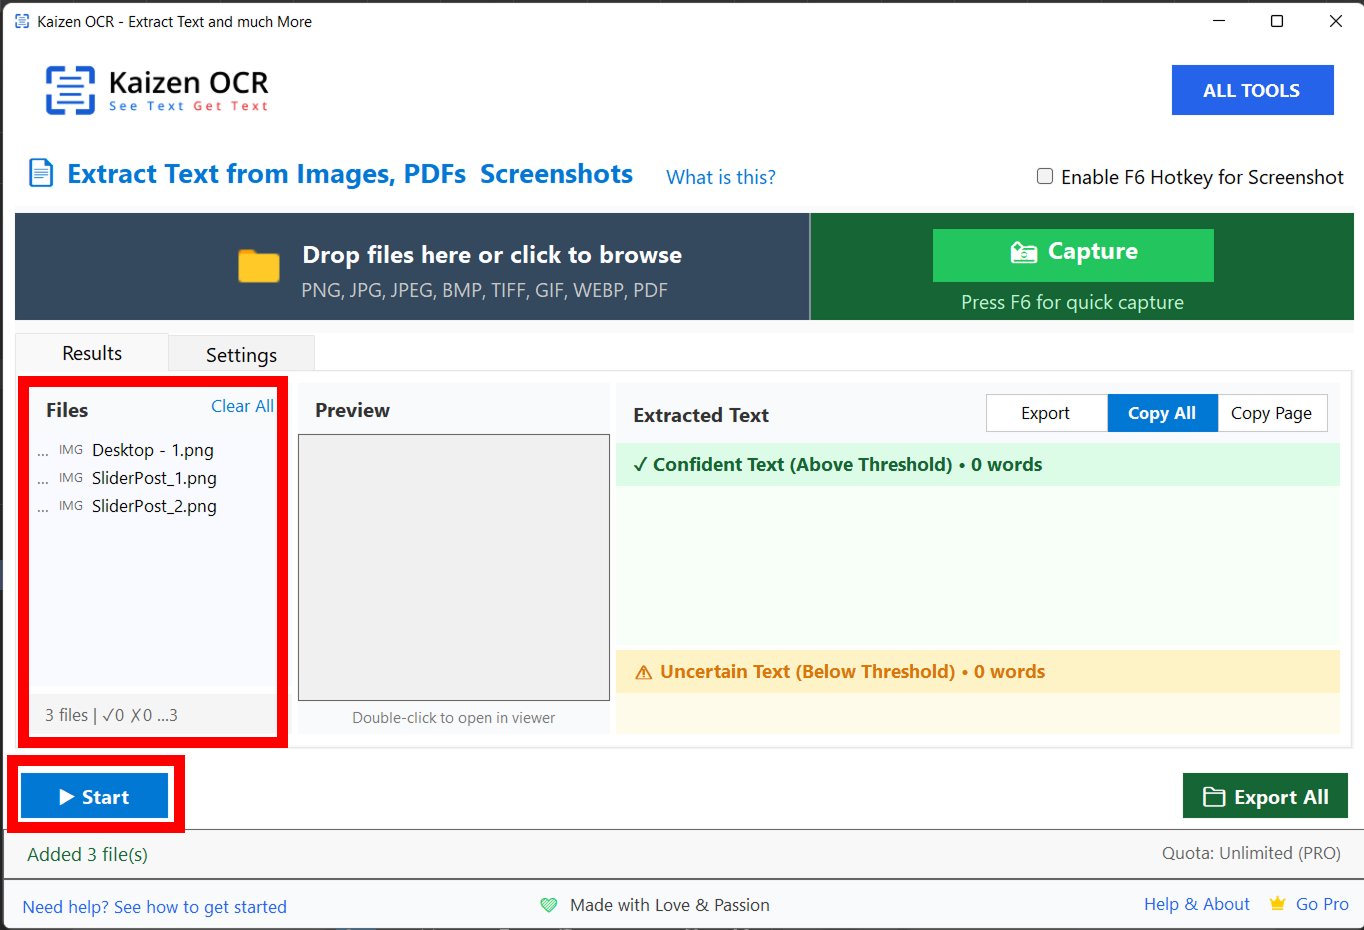
Task: Click the document icon beside Extract Text heading
Action: point(41,174)
